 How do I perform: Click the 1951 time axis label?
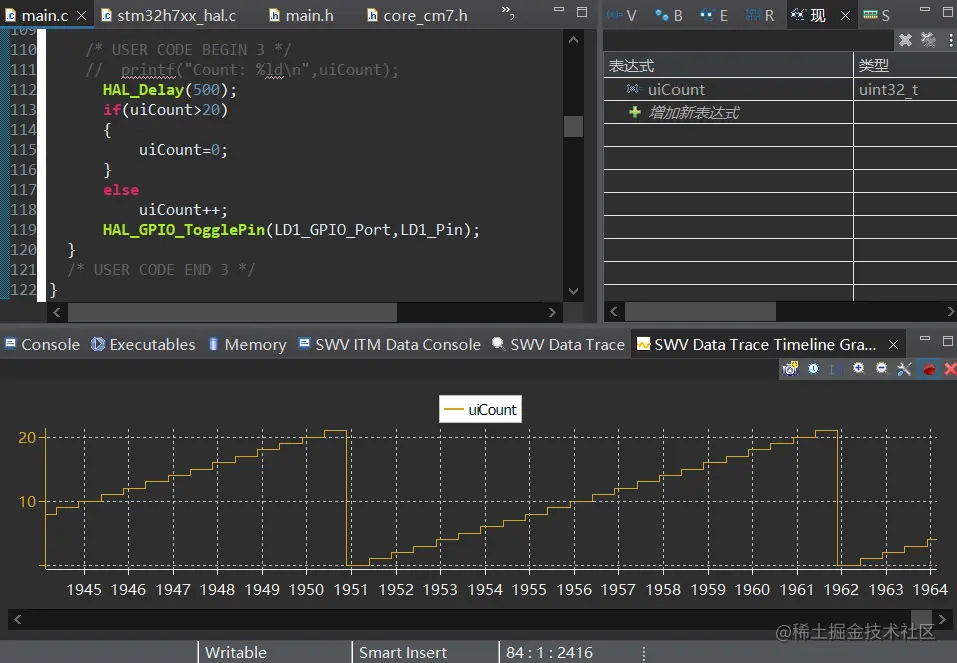click(x=351, y=590)
